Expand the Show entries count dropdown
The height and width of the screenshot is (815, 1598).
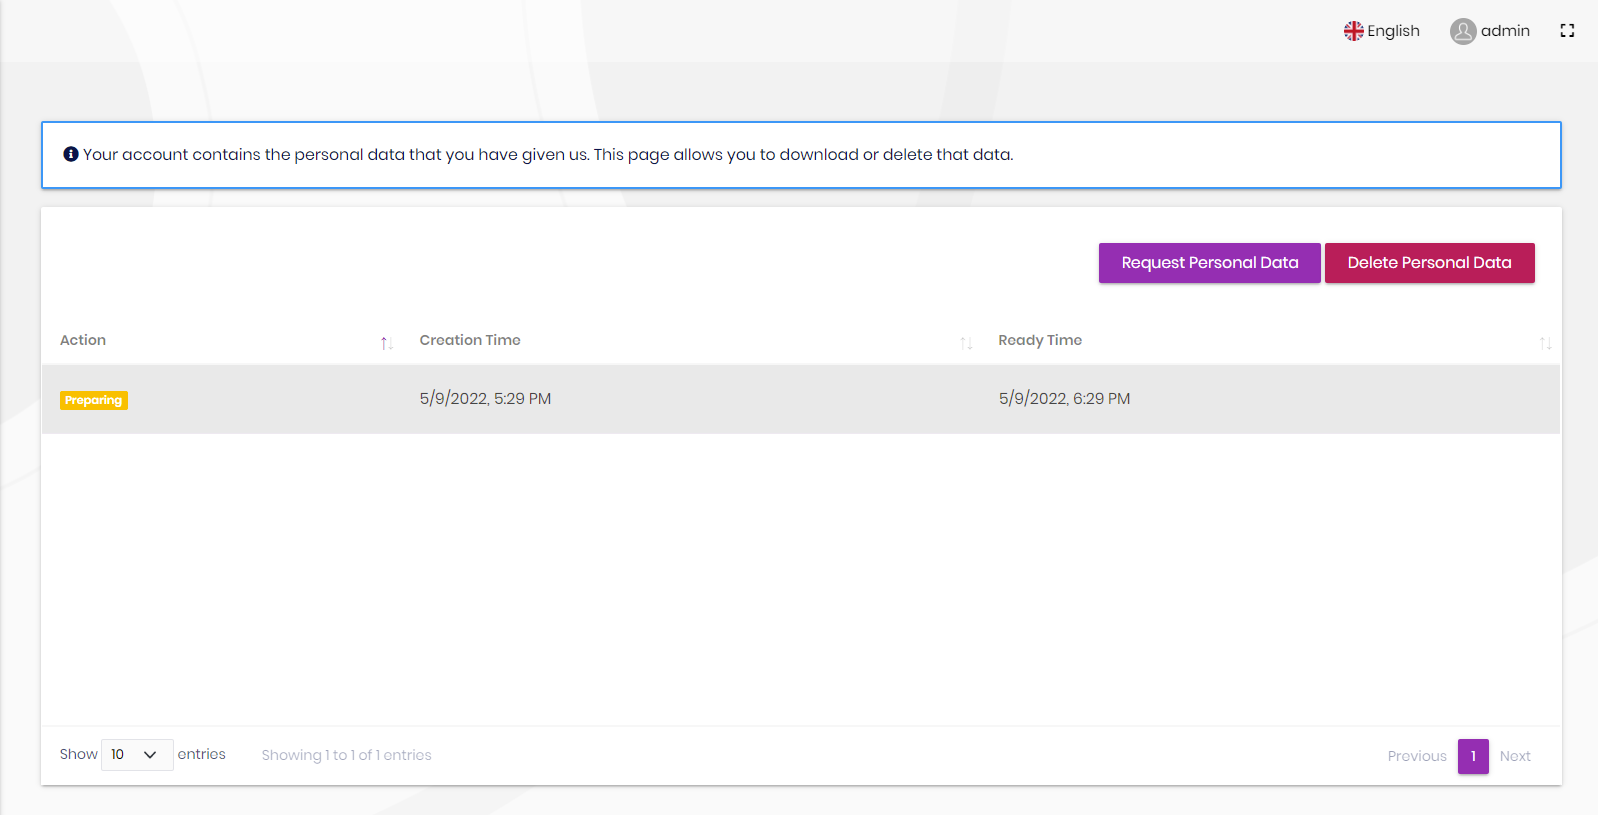point(136,755)
